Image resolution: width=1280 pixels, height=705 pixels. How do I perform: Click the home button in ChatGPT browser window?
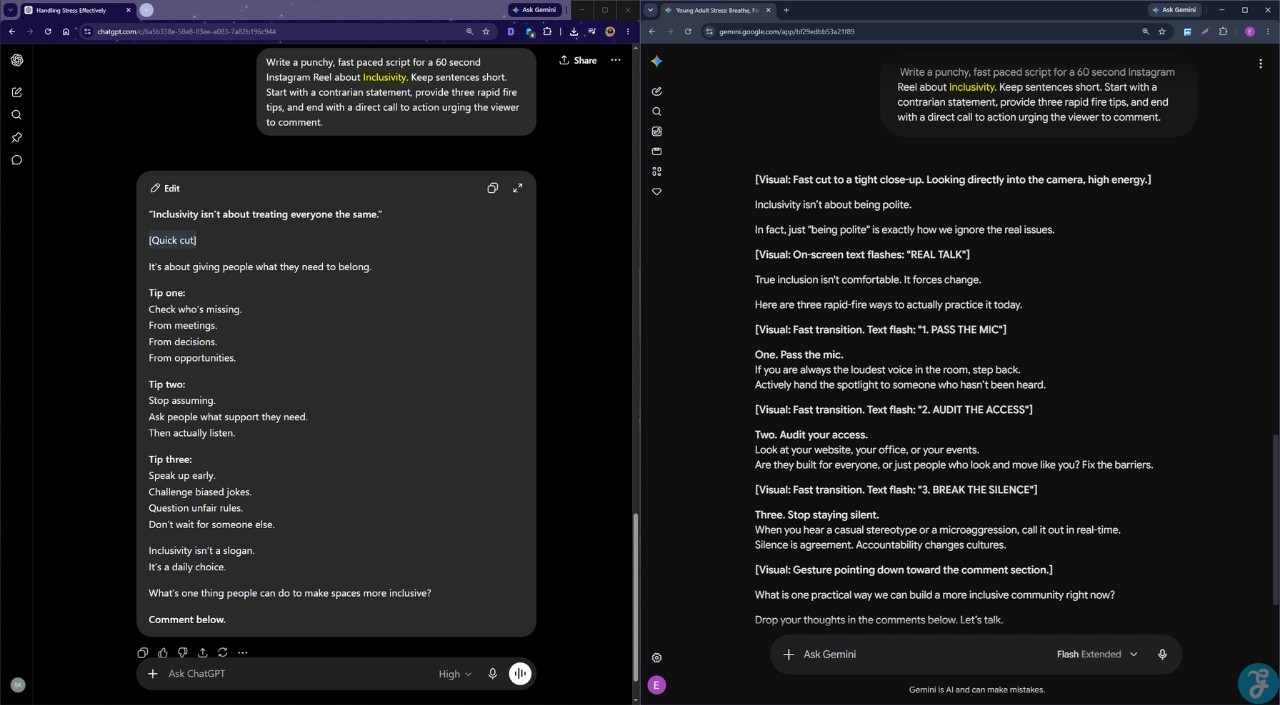[x=66, y=31]
